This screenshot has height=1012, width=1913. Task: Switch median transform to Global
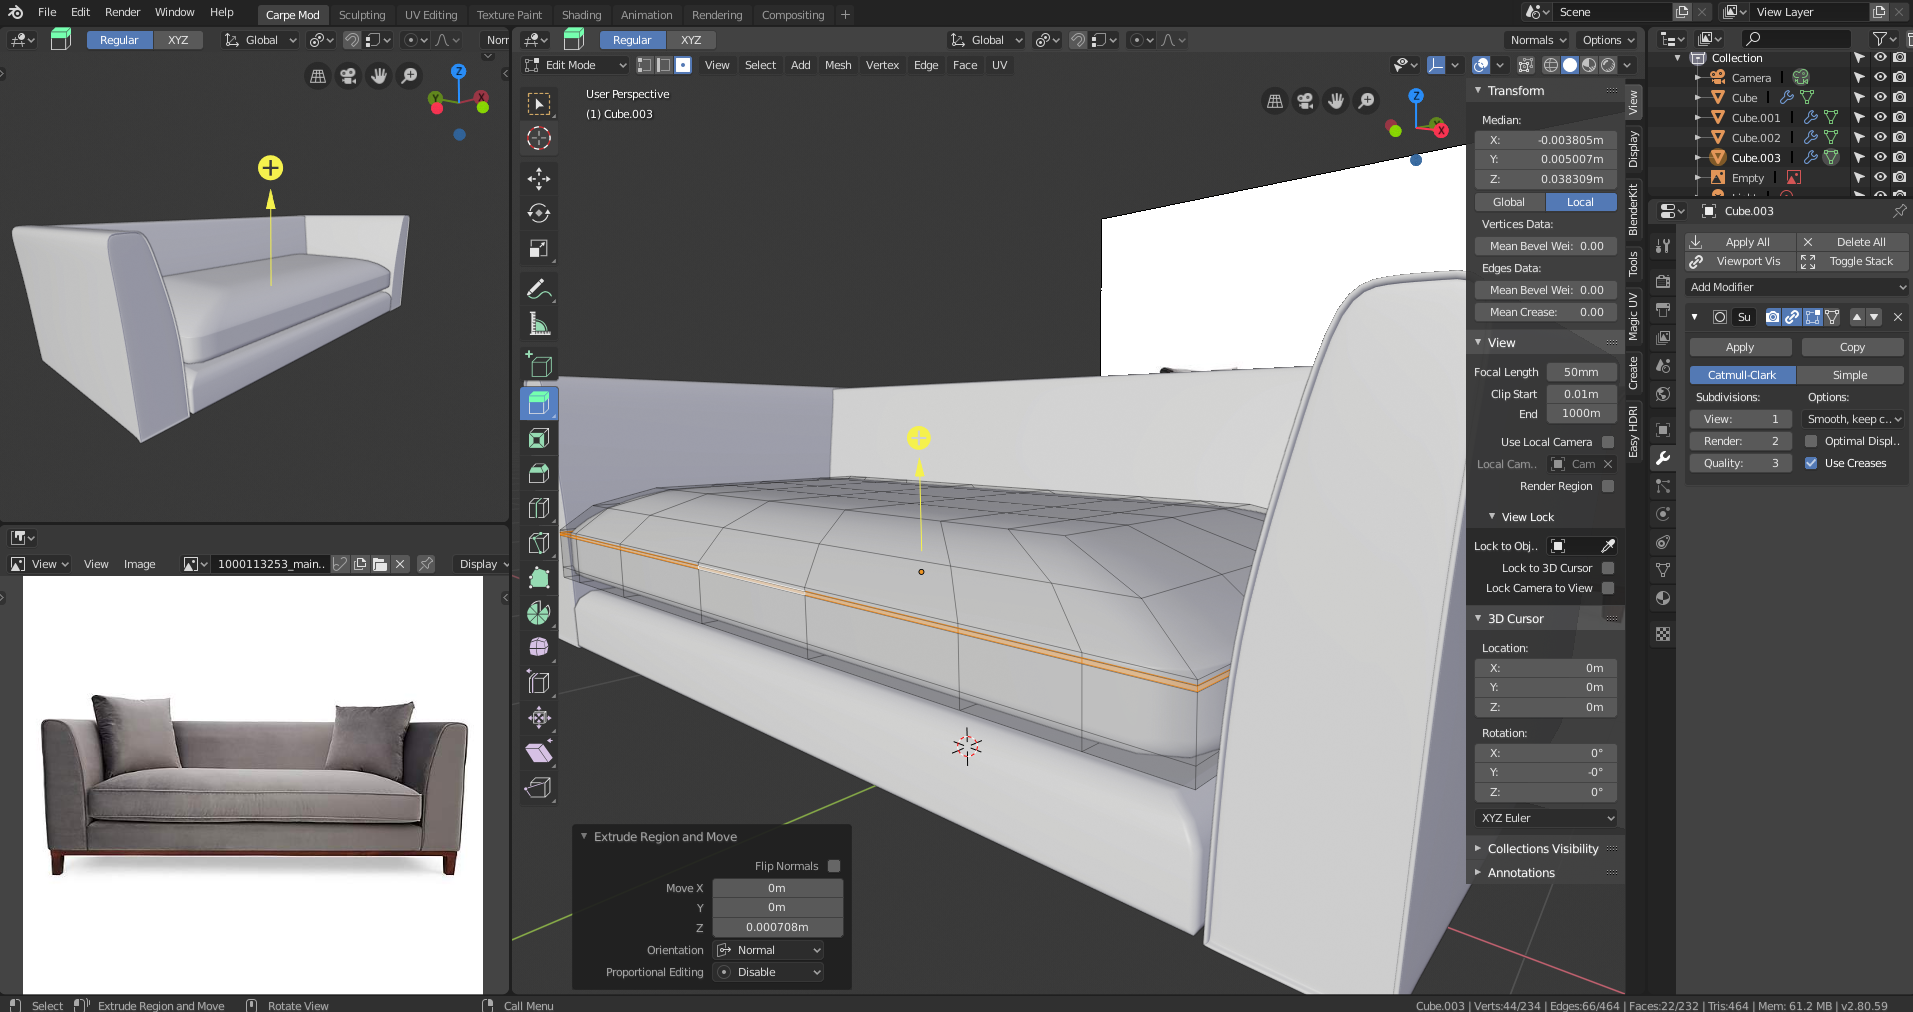pyautogui.click(x=1509, y=202)
